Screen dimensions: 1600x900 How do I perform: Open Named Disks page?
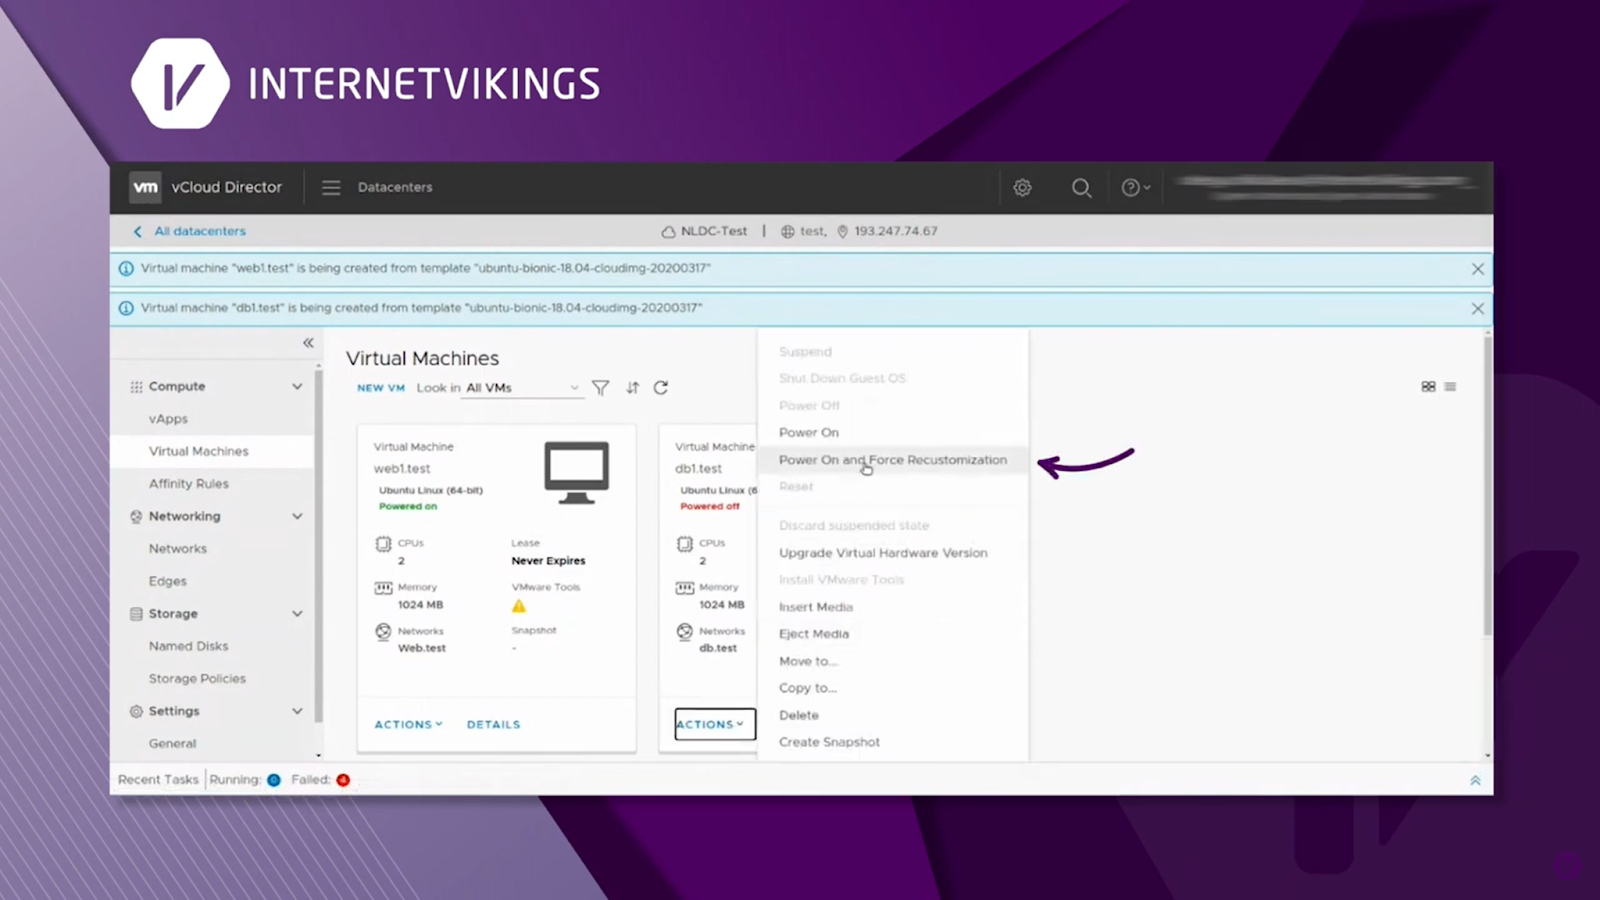189,646
